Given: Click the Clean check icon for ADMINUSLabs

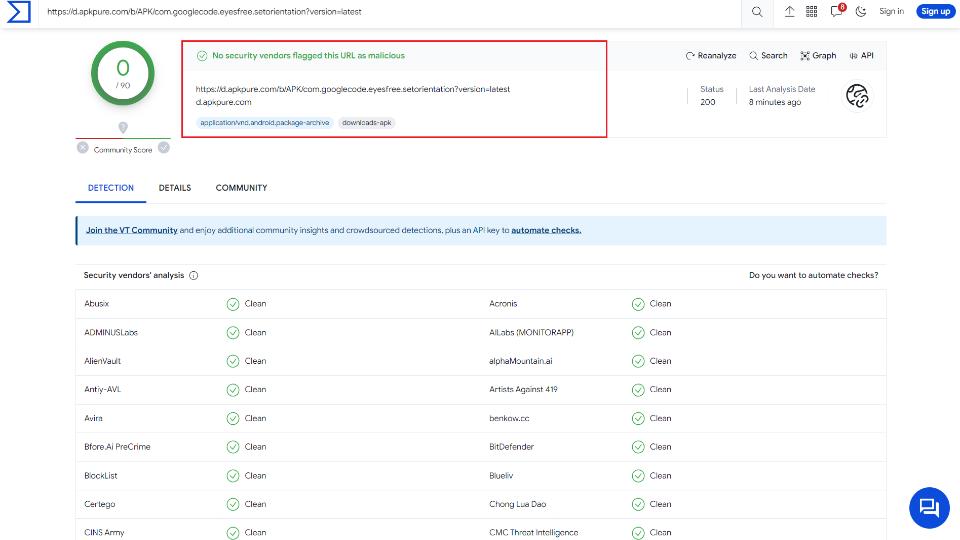Looking at the screenshot, I should click(233, 332).
